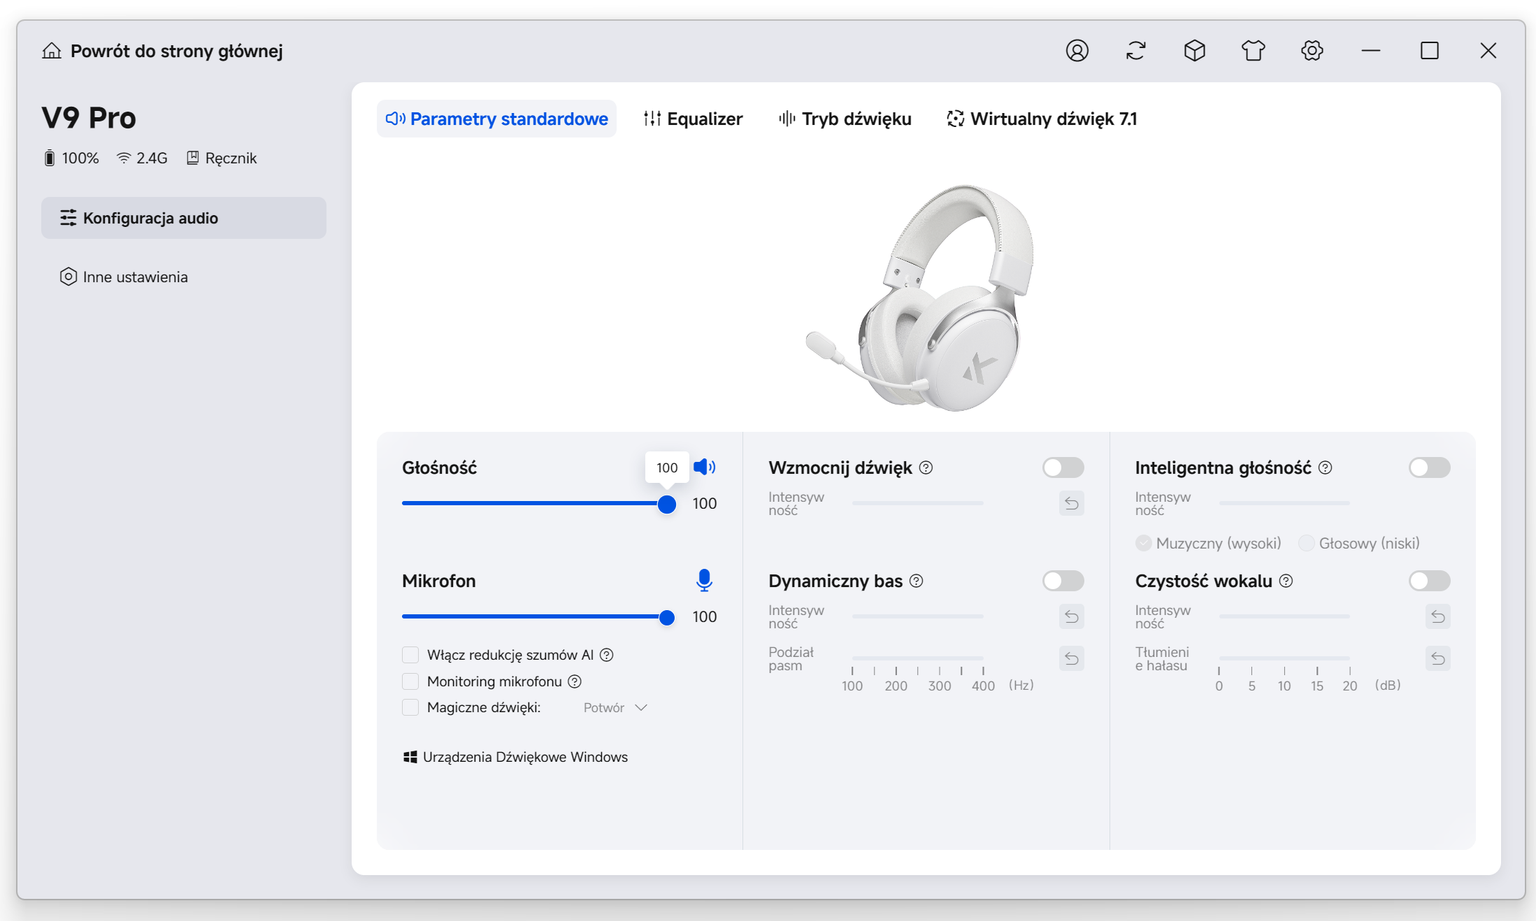Viewport: 1536px width, 921px height.
Task: Reset Dynamiczny bas intensity
Action: (1071, 616)
